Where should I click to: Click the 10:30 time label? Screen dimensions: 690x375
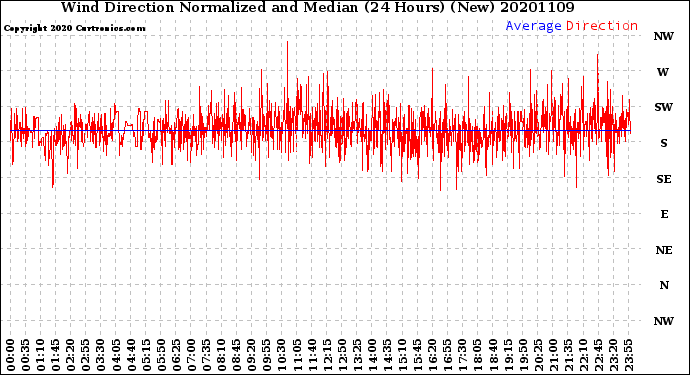pos(282,355)
